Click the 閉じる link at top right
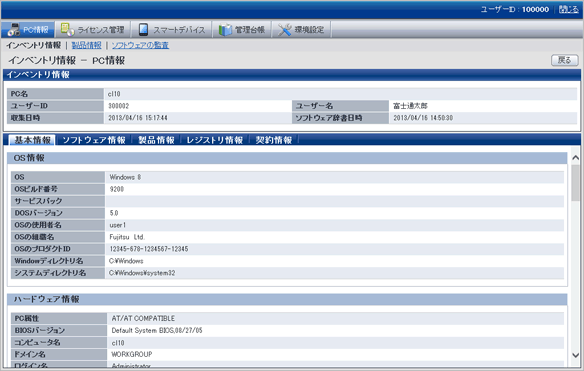The image size is (584, 371). [x=569, y=9]
